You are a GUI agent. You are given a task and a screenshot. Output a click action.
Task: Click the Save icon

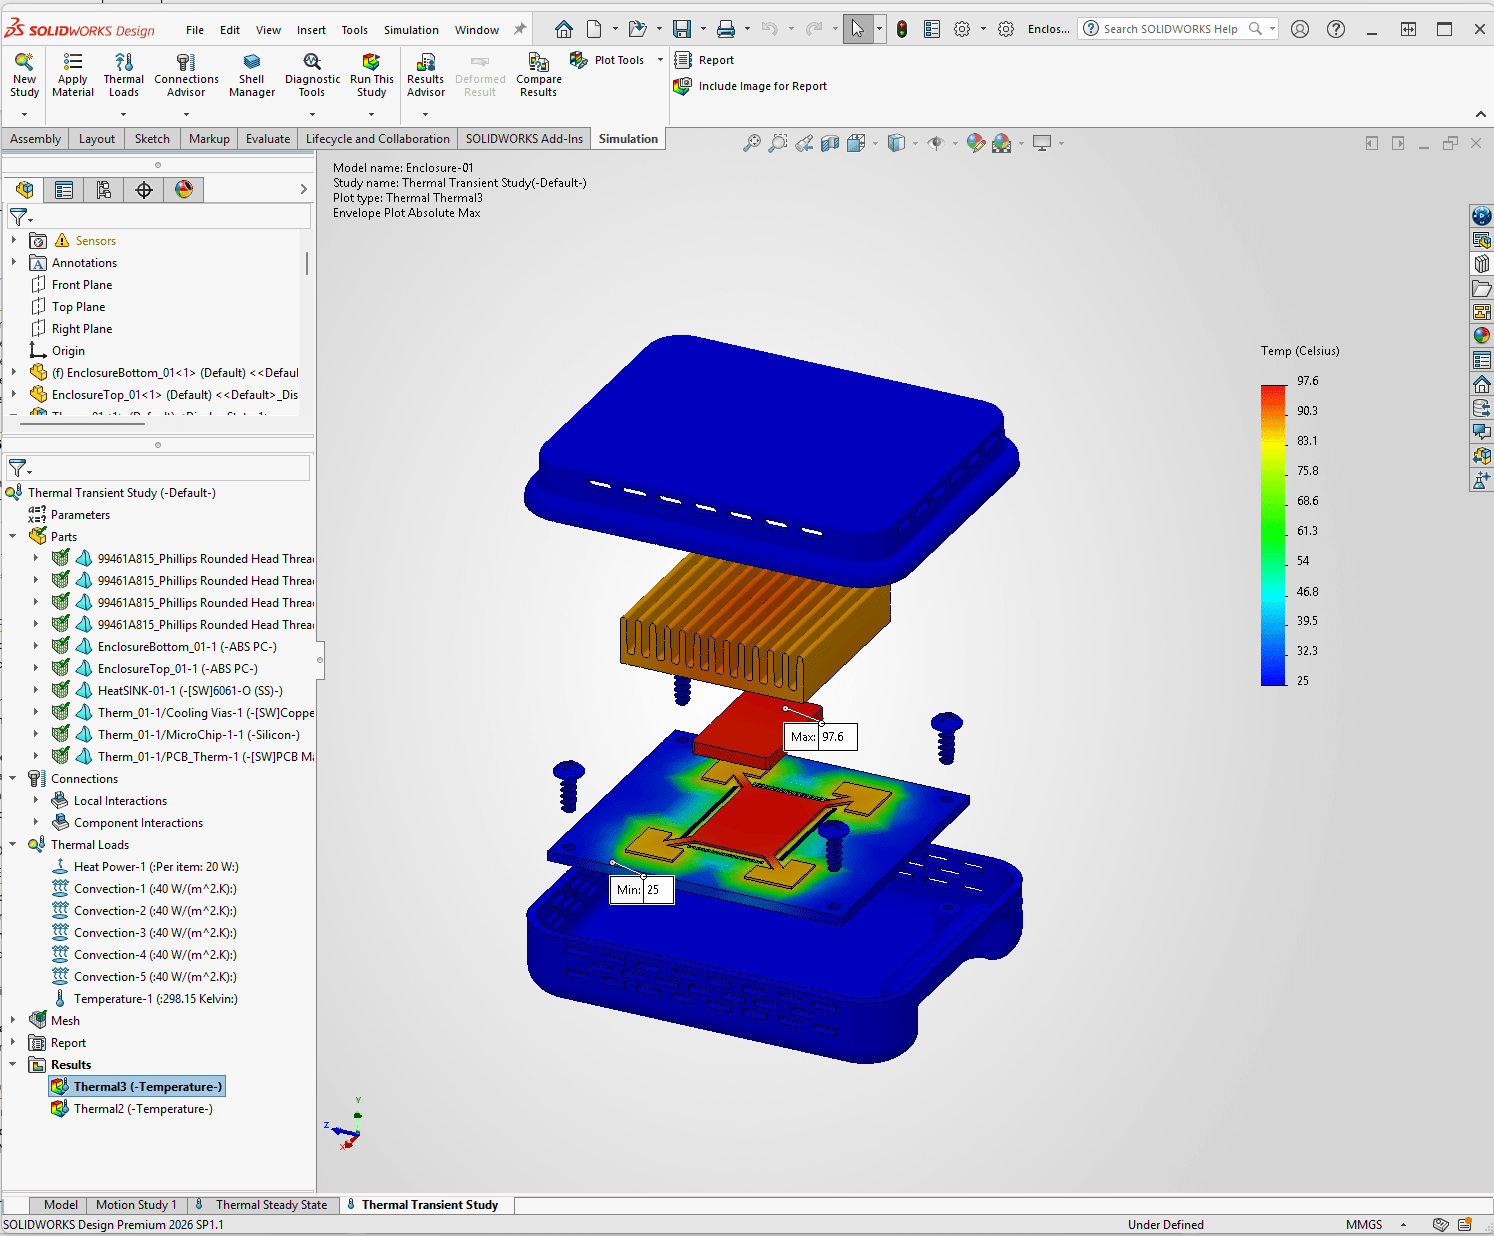pos(682,29)
